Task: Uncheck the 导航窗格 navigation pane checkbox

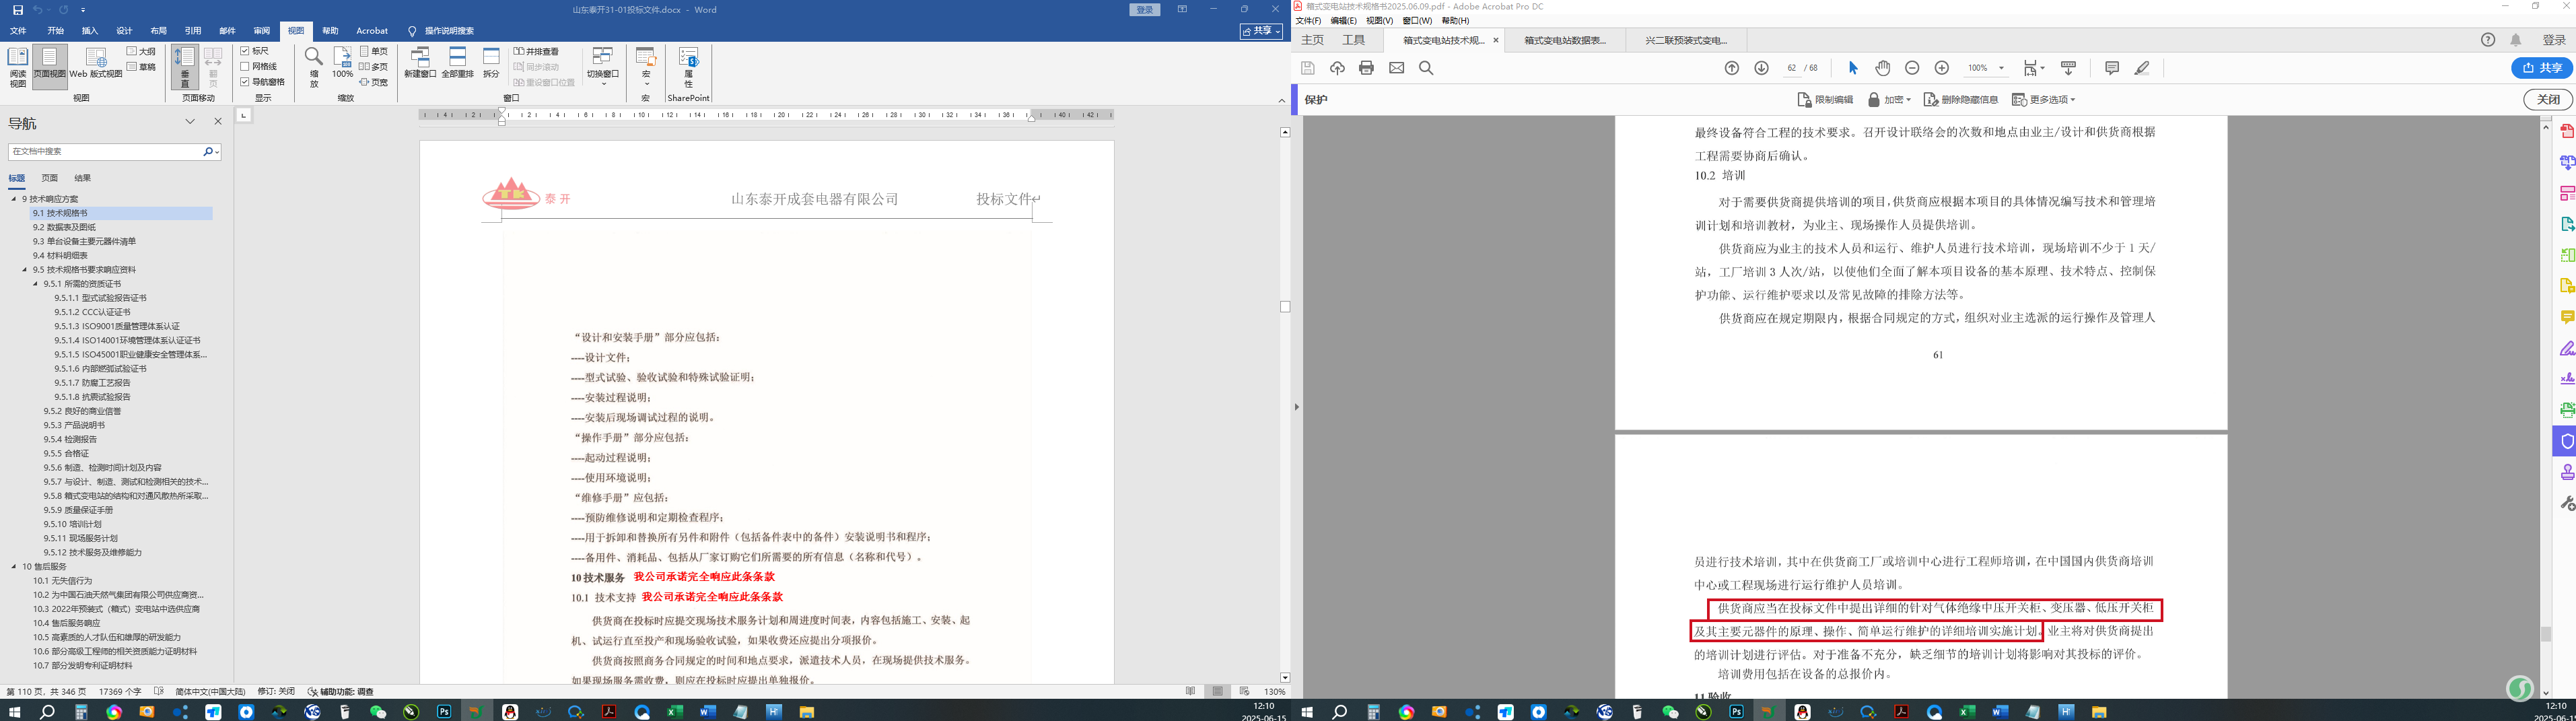Action: point(245,82)
